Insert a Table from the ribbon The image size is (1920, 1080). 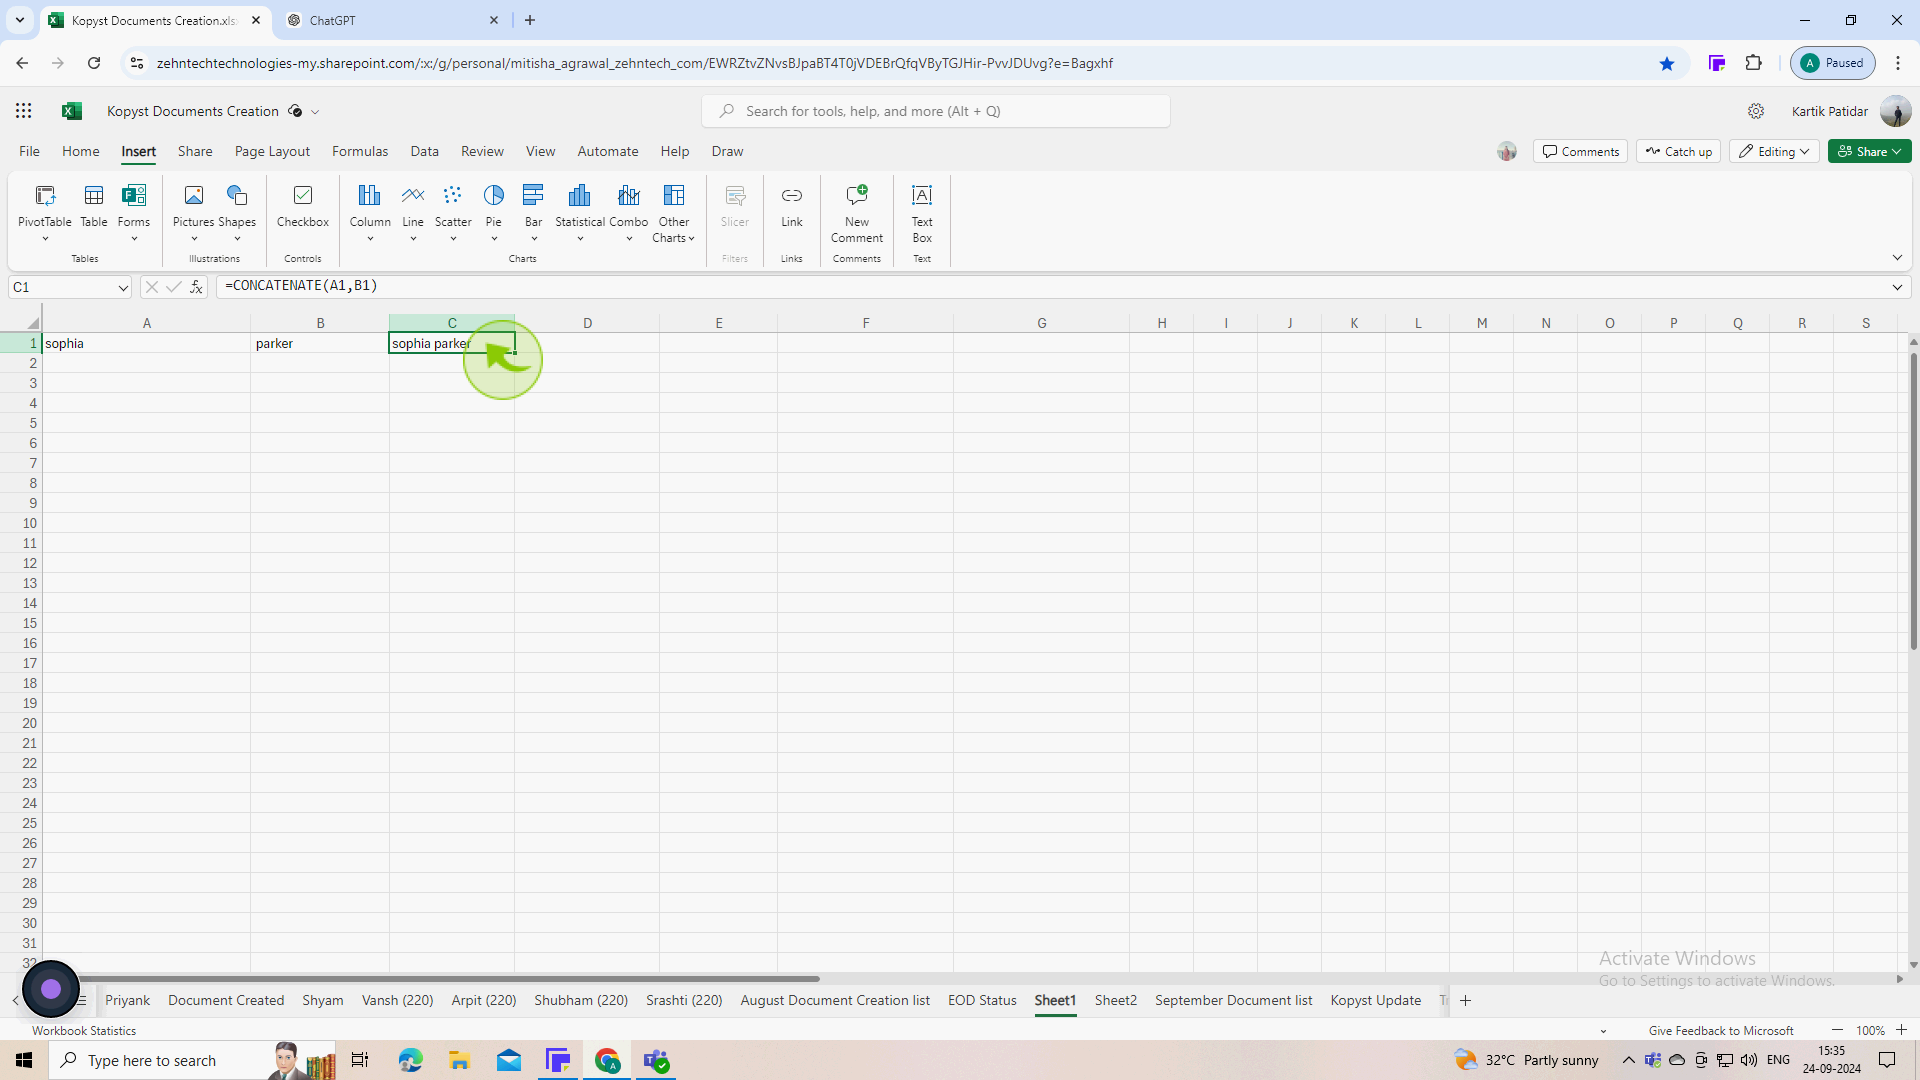(x=94, y=206)
